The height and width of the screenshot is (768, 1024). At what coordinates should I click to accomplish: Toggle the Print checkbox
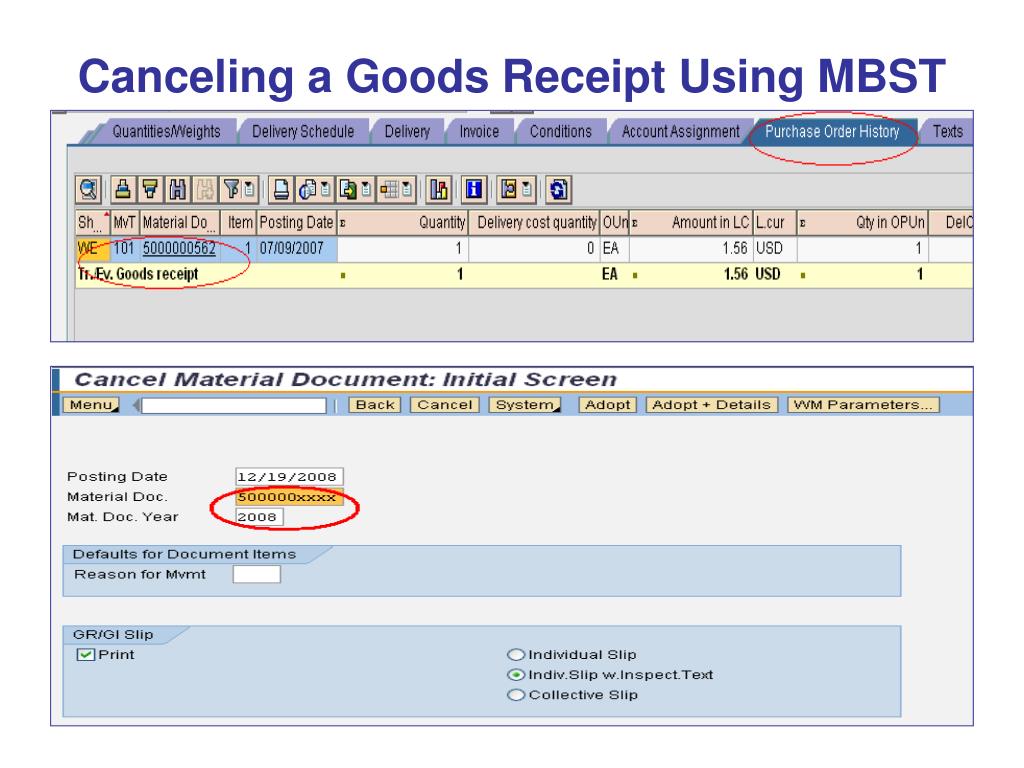[x=86, y=654]
